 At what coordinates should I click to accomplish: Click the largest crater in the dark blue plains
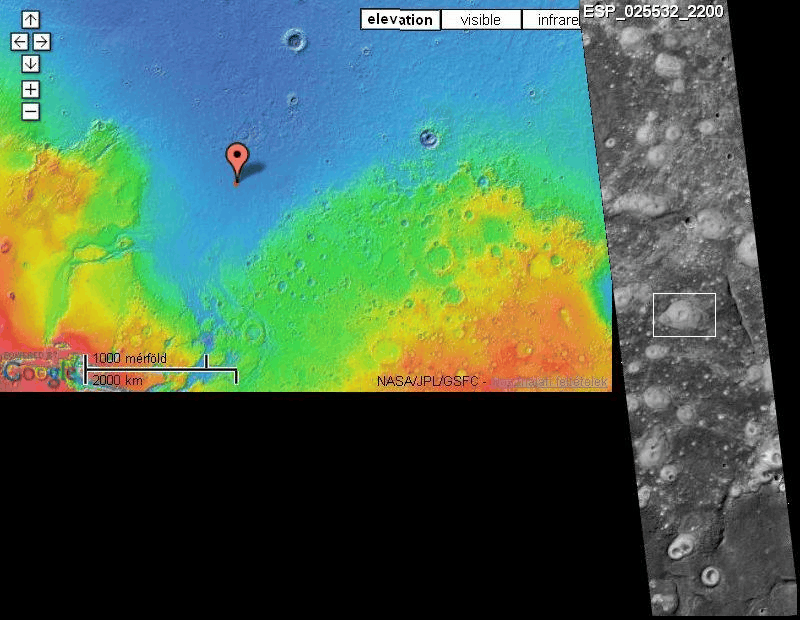click(x=295, y=40)
